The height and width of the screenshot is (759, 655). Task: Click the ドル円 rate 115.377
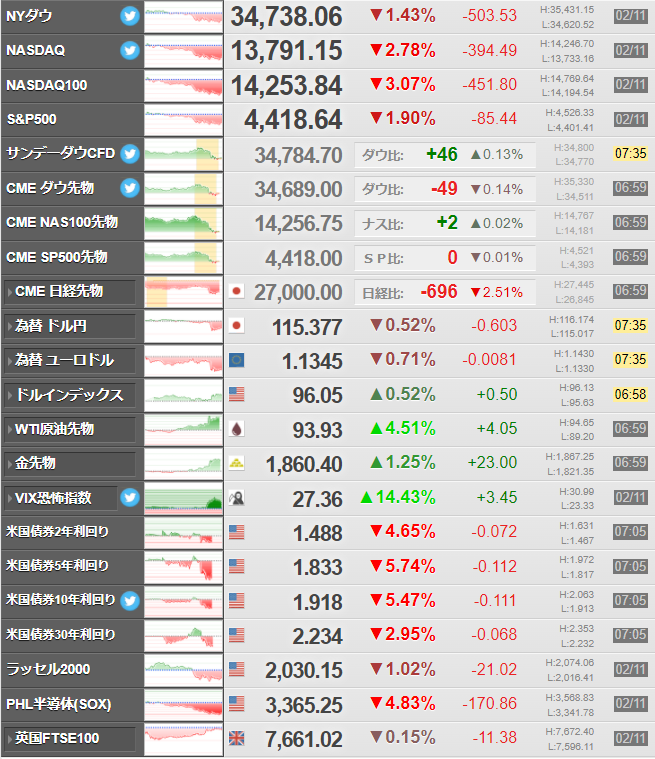pos(307,327)
